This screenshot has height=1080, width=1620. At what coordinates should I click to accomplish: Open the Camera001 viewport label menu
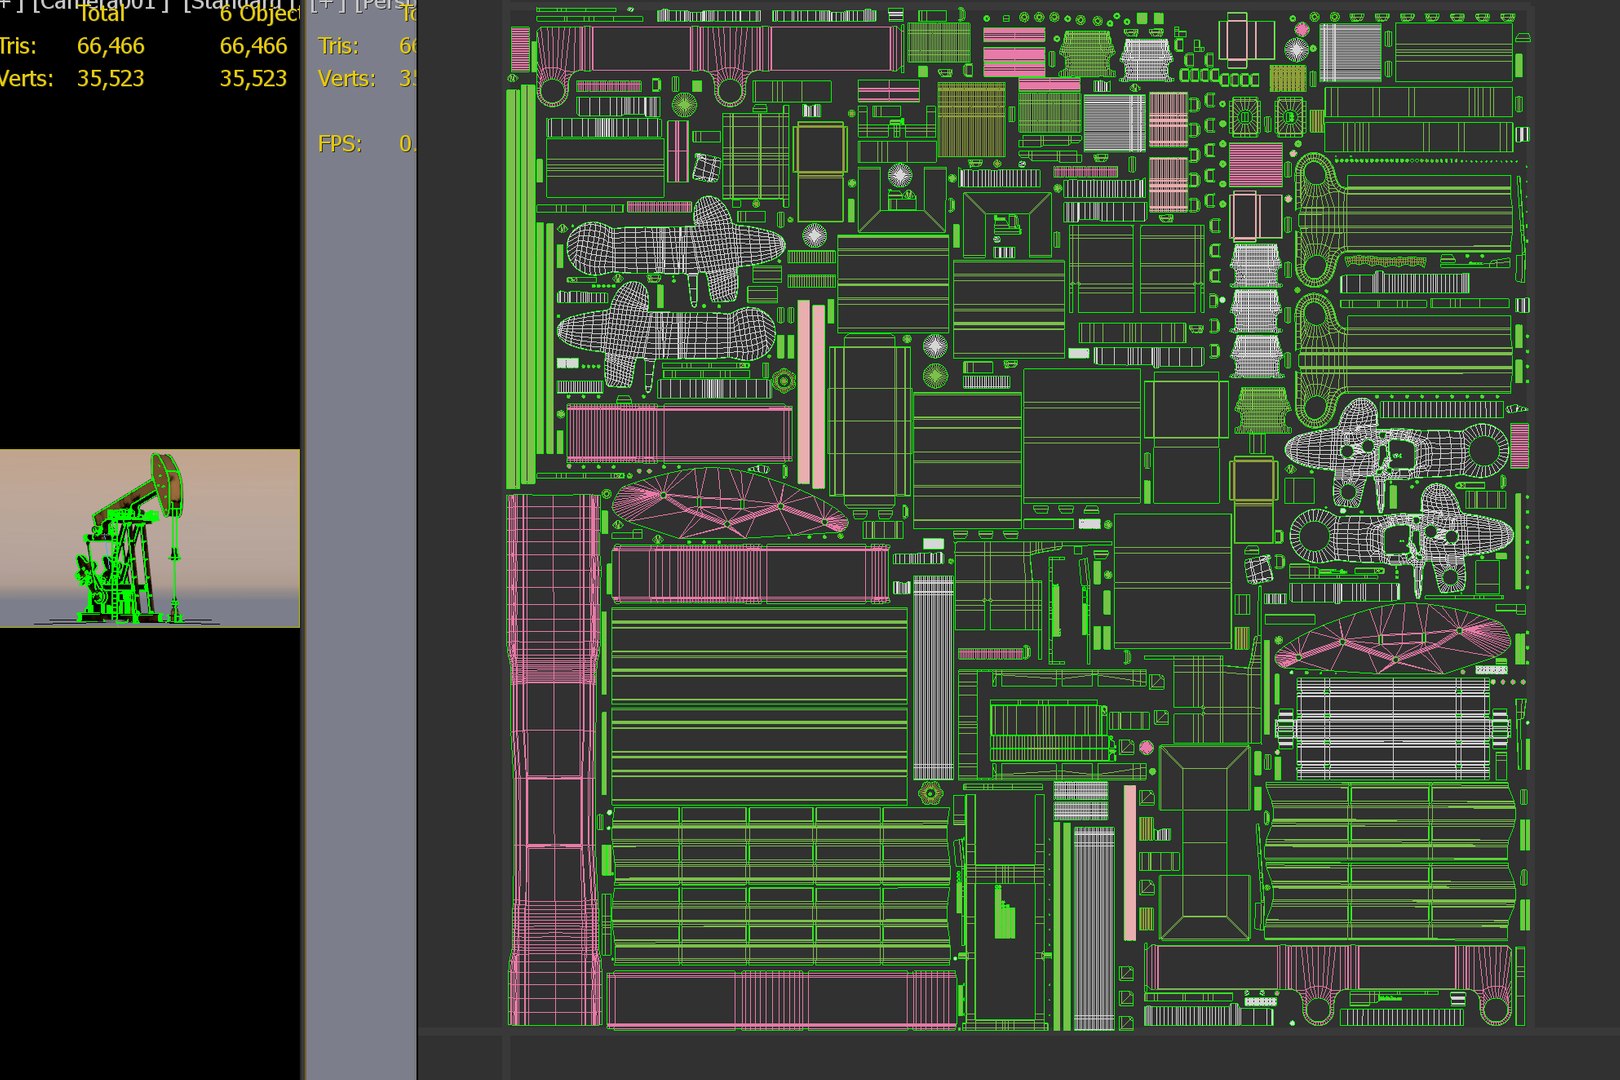point(100,4)
